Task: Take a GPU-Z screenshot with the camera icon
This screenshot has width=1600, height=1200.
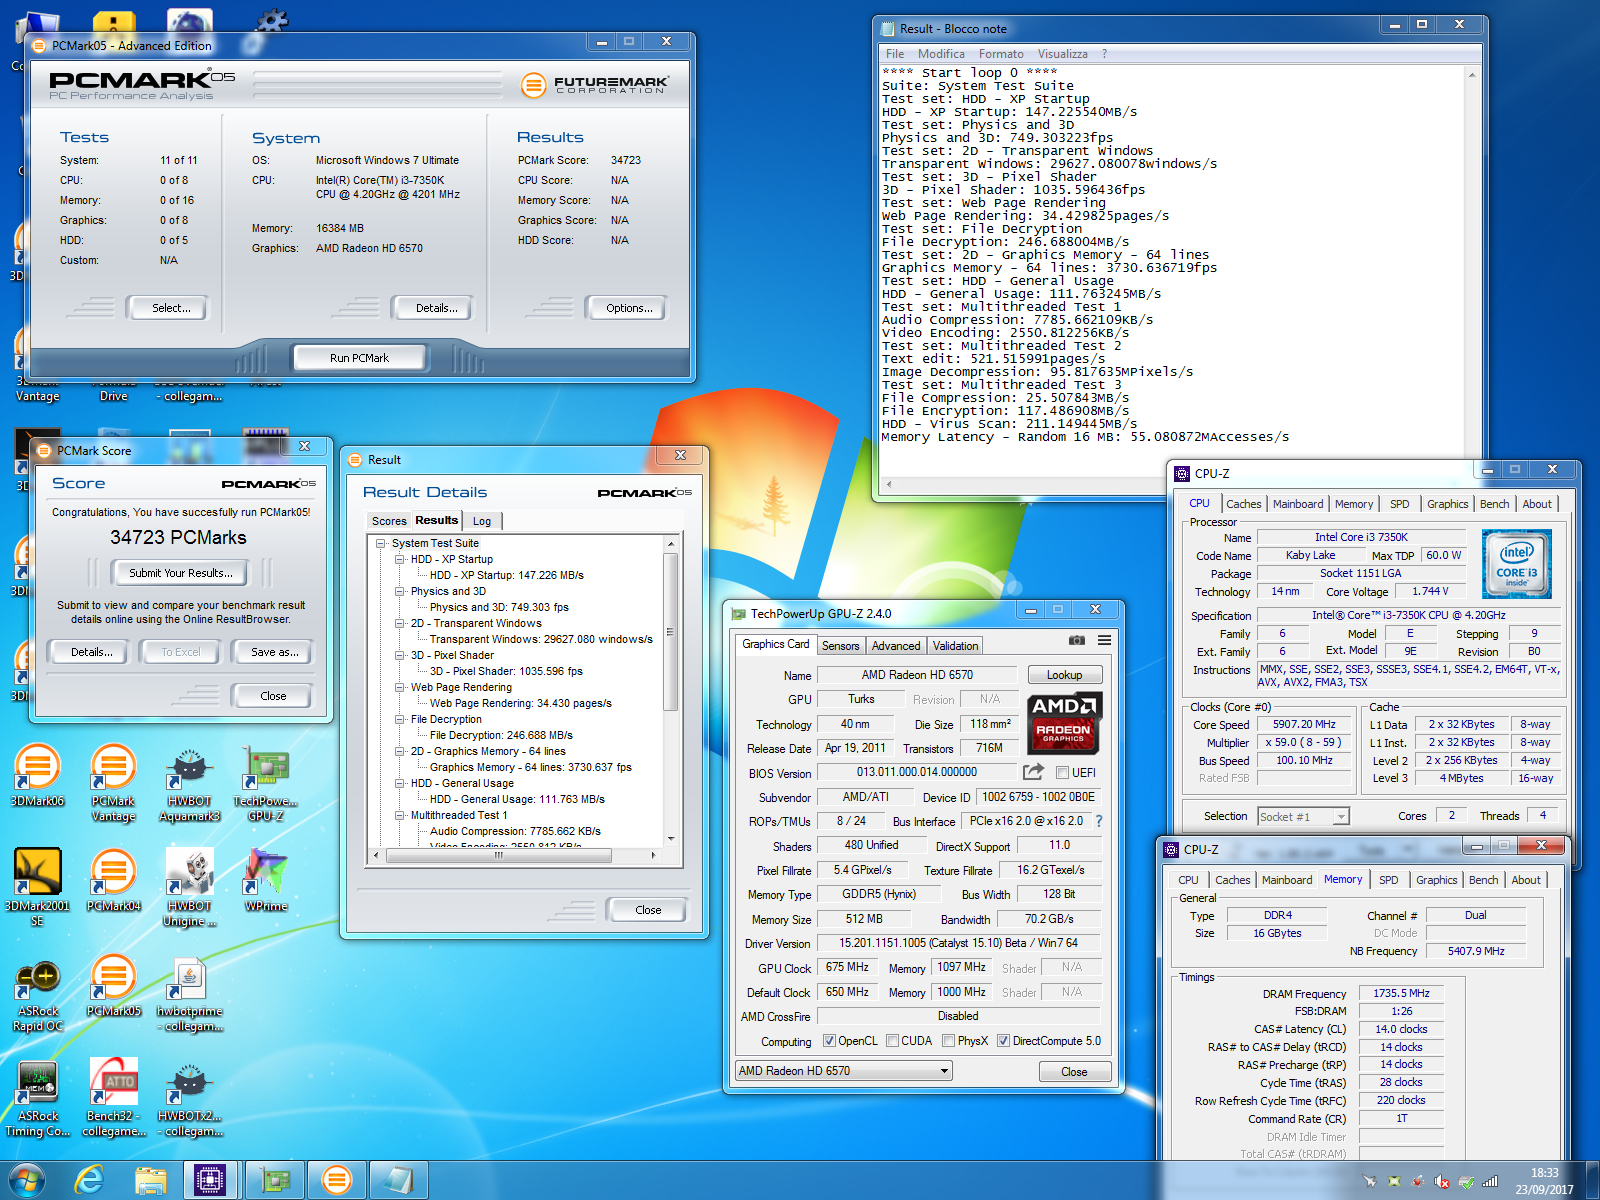Action: (x=1076, y=640)
